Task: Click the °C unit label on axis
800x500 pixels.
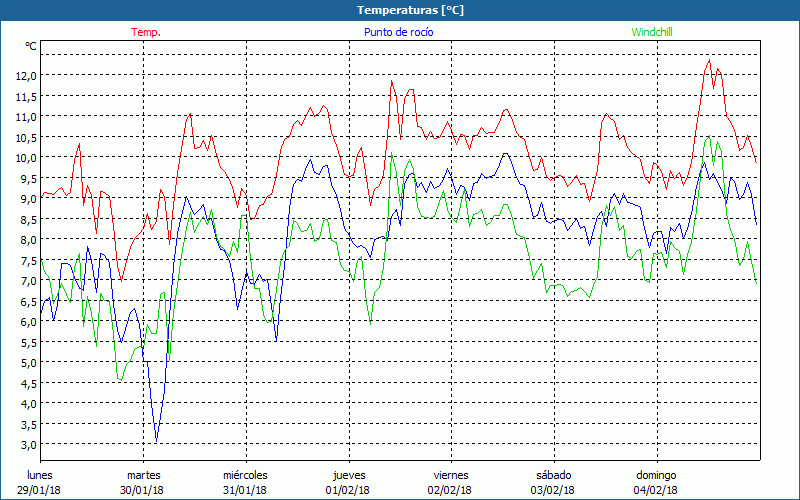Action: click(x=31, y=46)
